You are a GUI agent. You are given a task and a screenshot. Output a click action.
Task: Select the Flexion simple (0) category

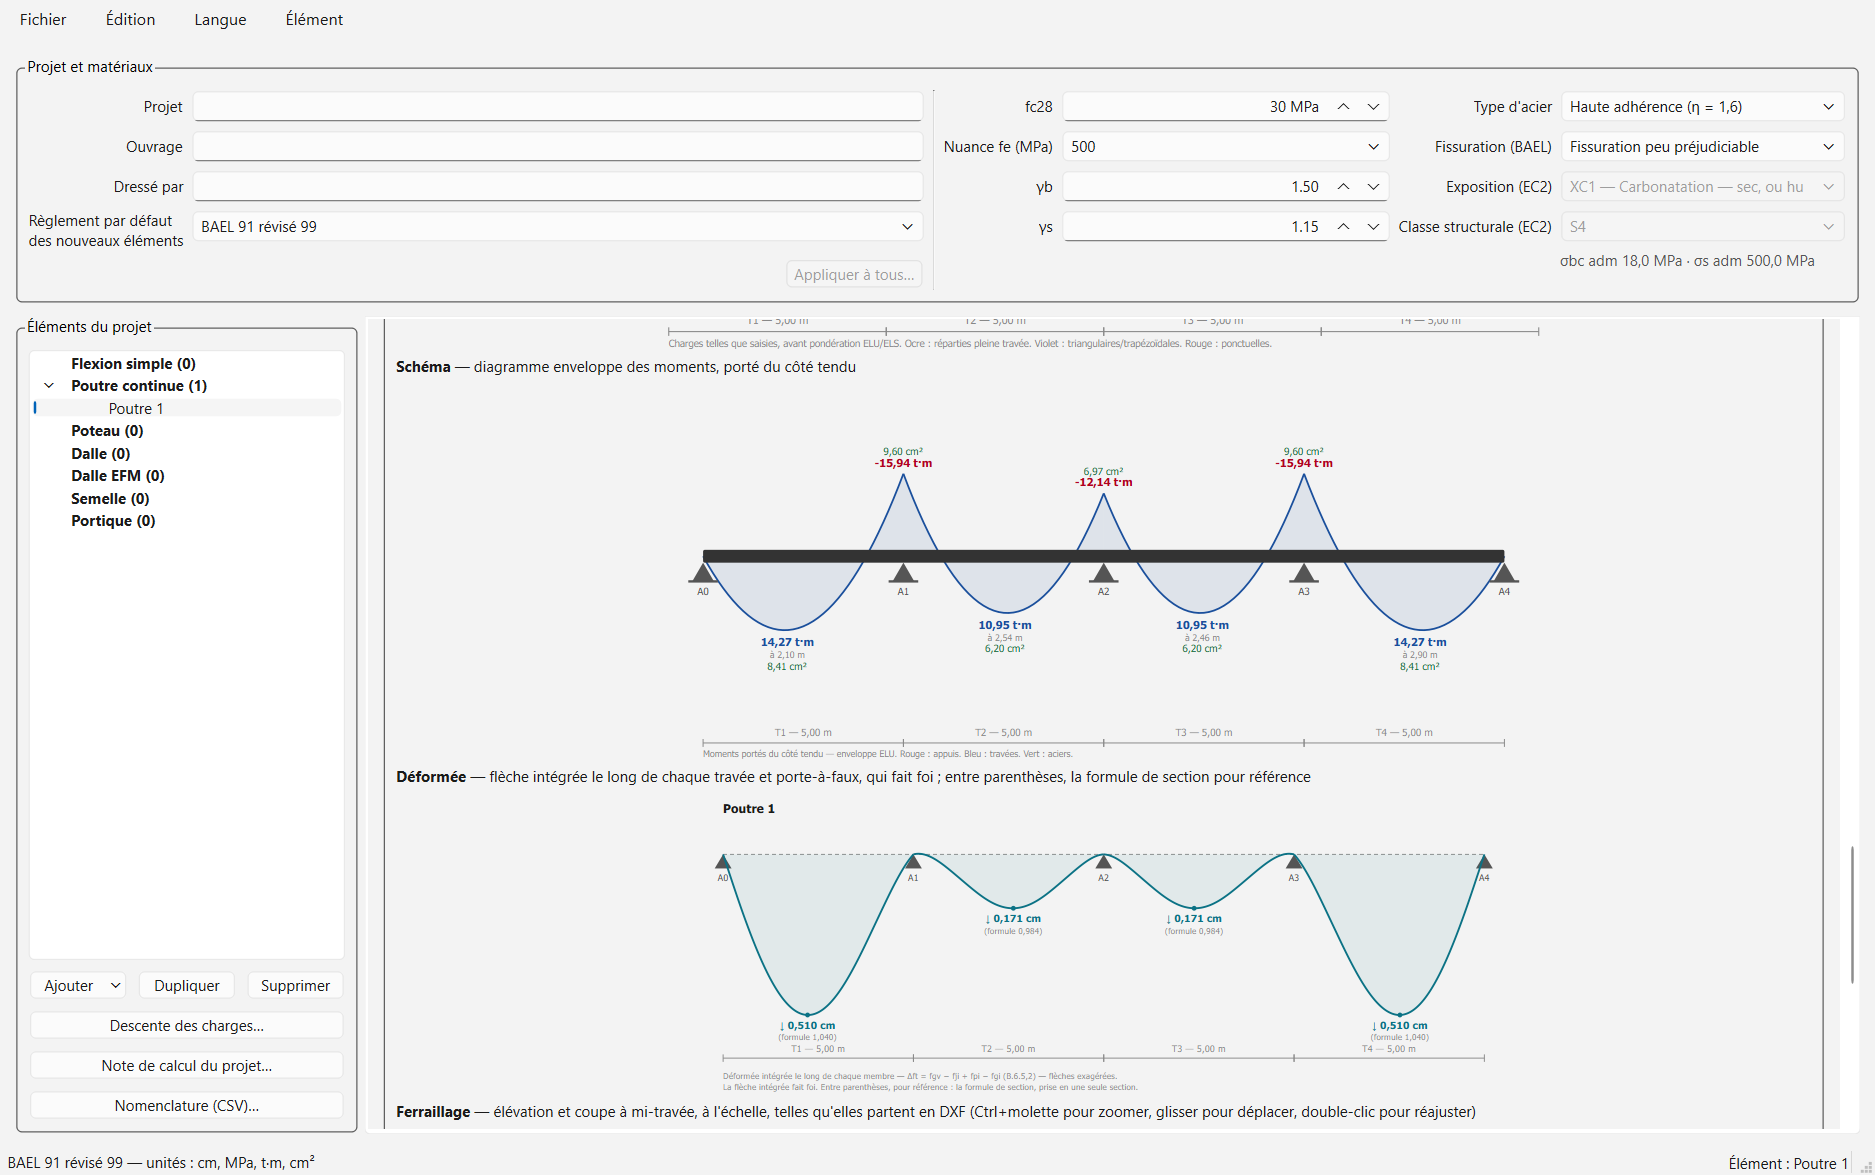[x=133, y=364]
